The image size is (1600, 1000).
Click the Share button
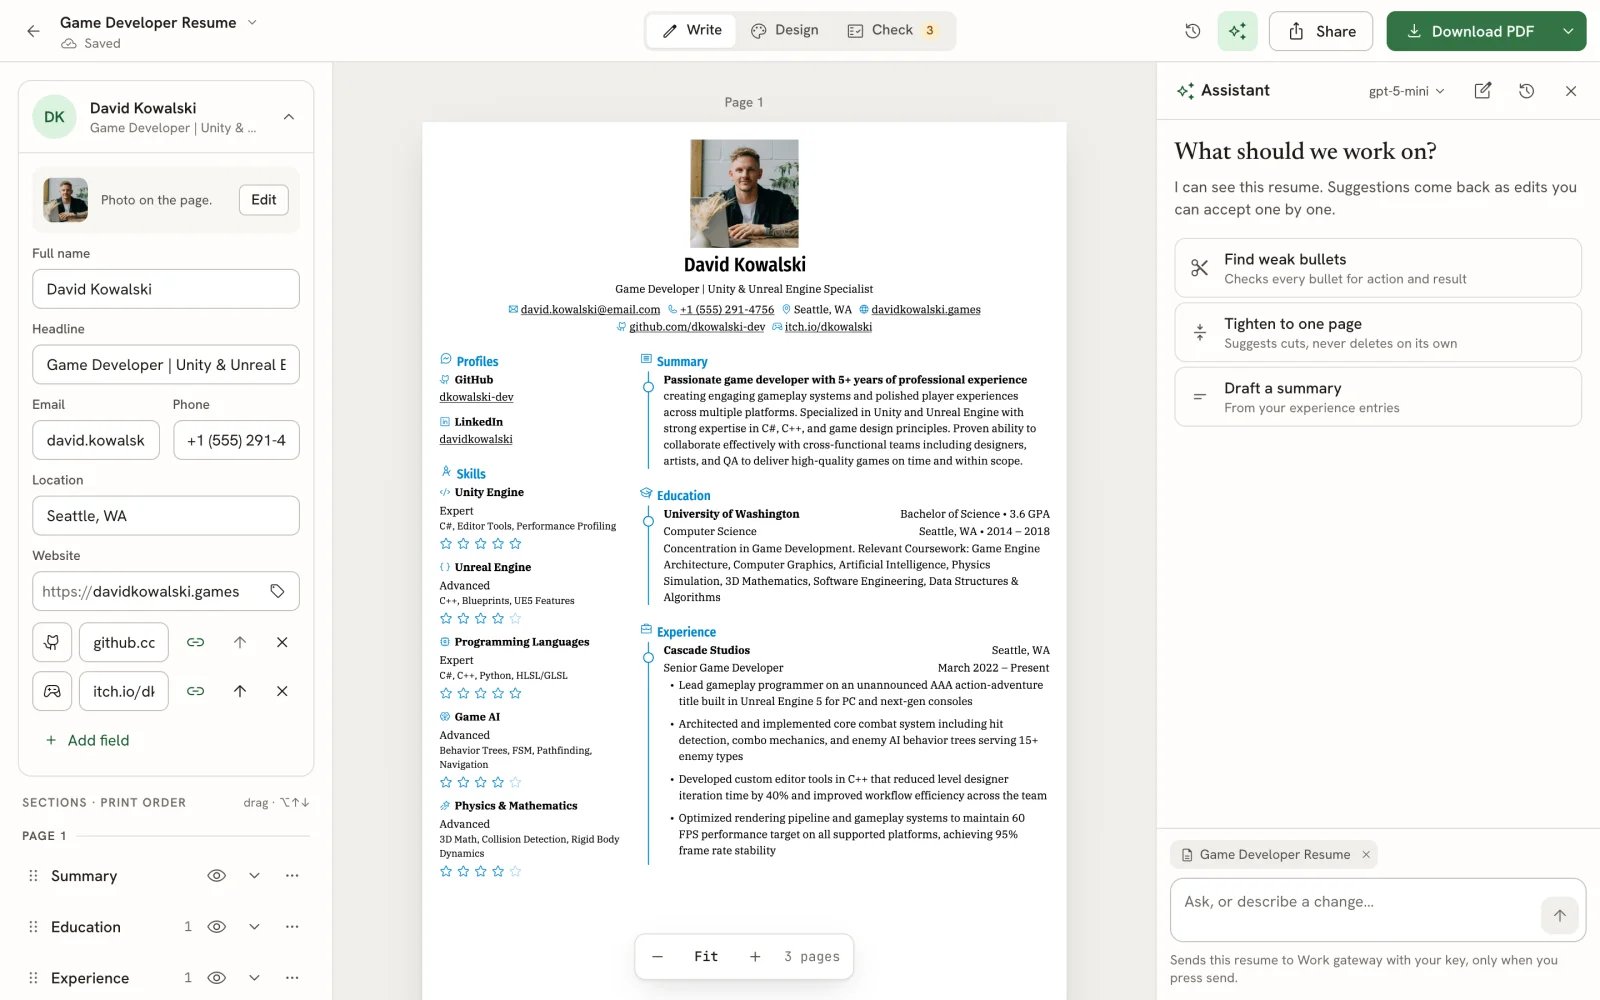(1321, 31)
